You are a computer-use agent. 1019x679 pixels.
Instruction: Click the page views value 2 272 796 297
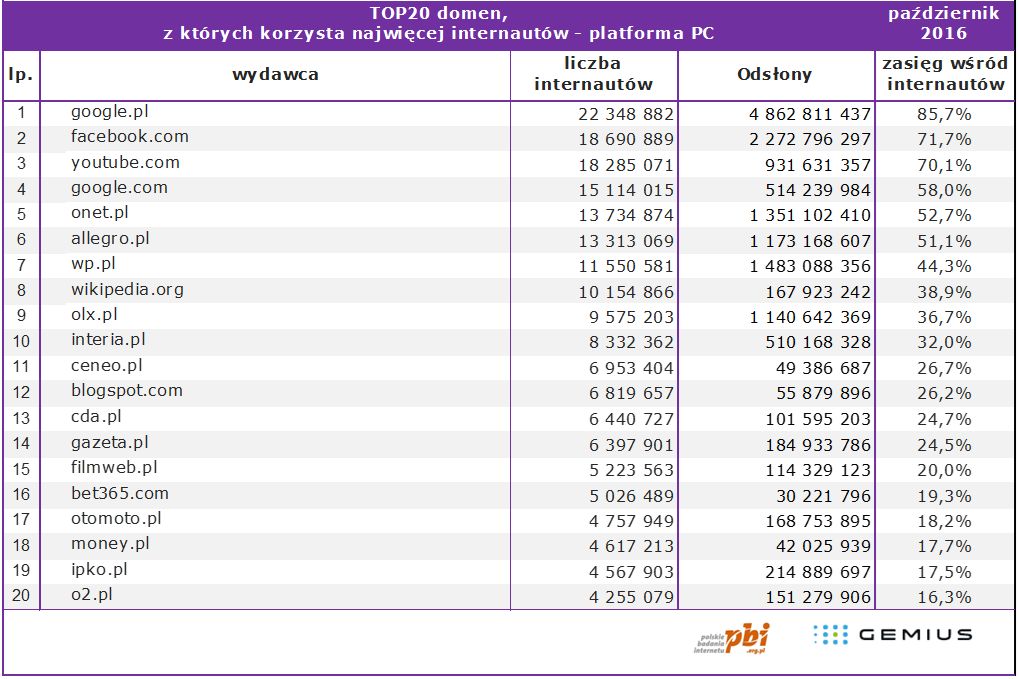click(x=810, y=140)
